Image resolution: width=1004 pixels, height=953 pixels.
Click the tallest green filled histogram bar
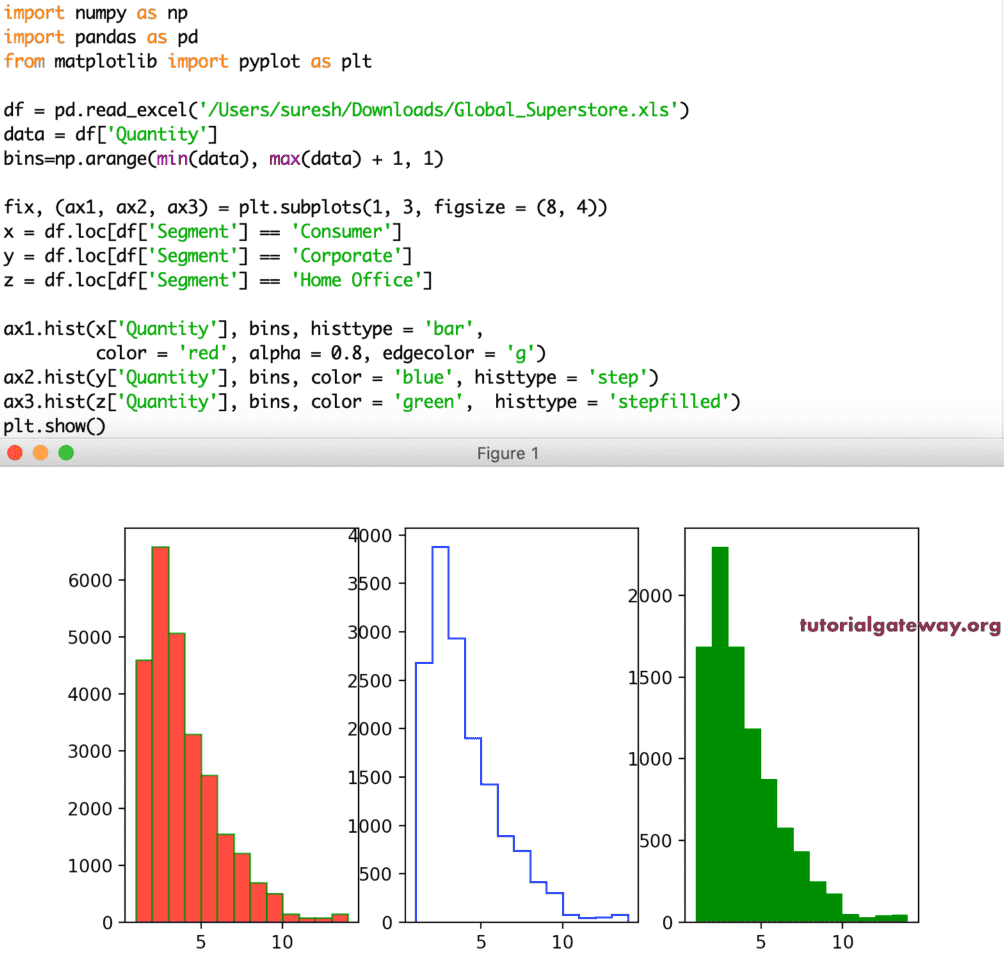[x=720, y=734]
